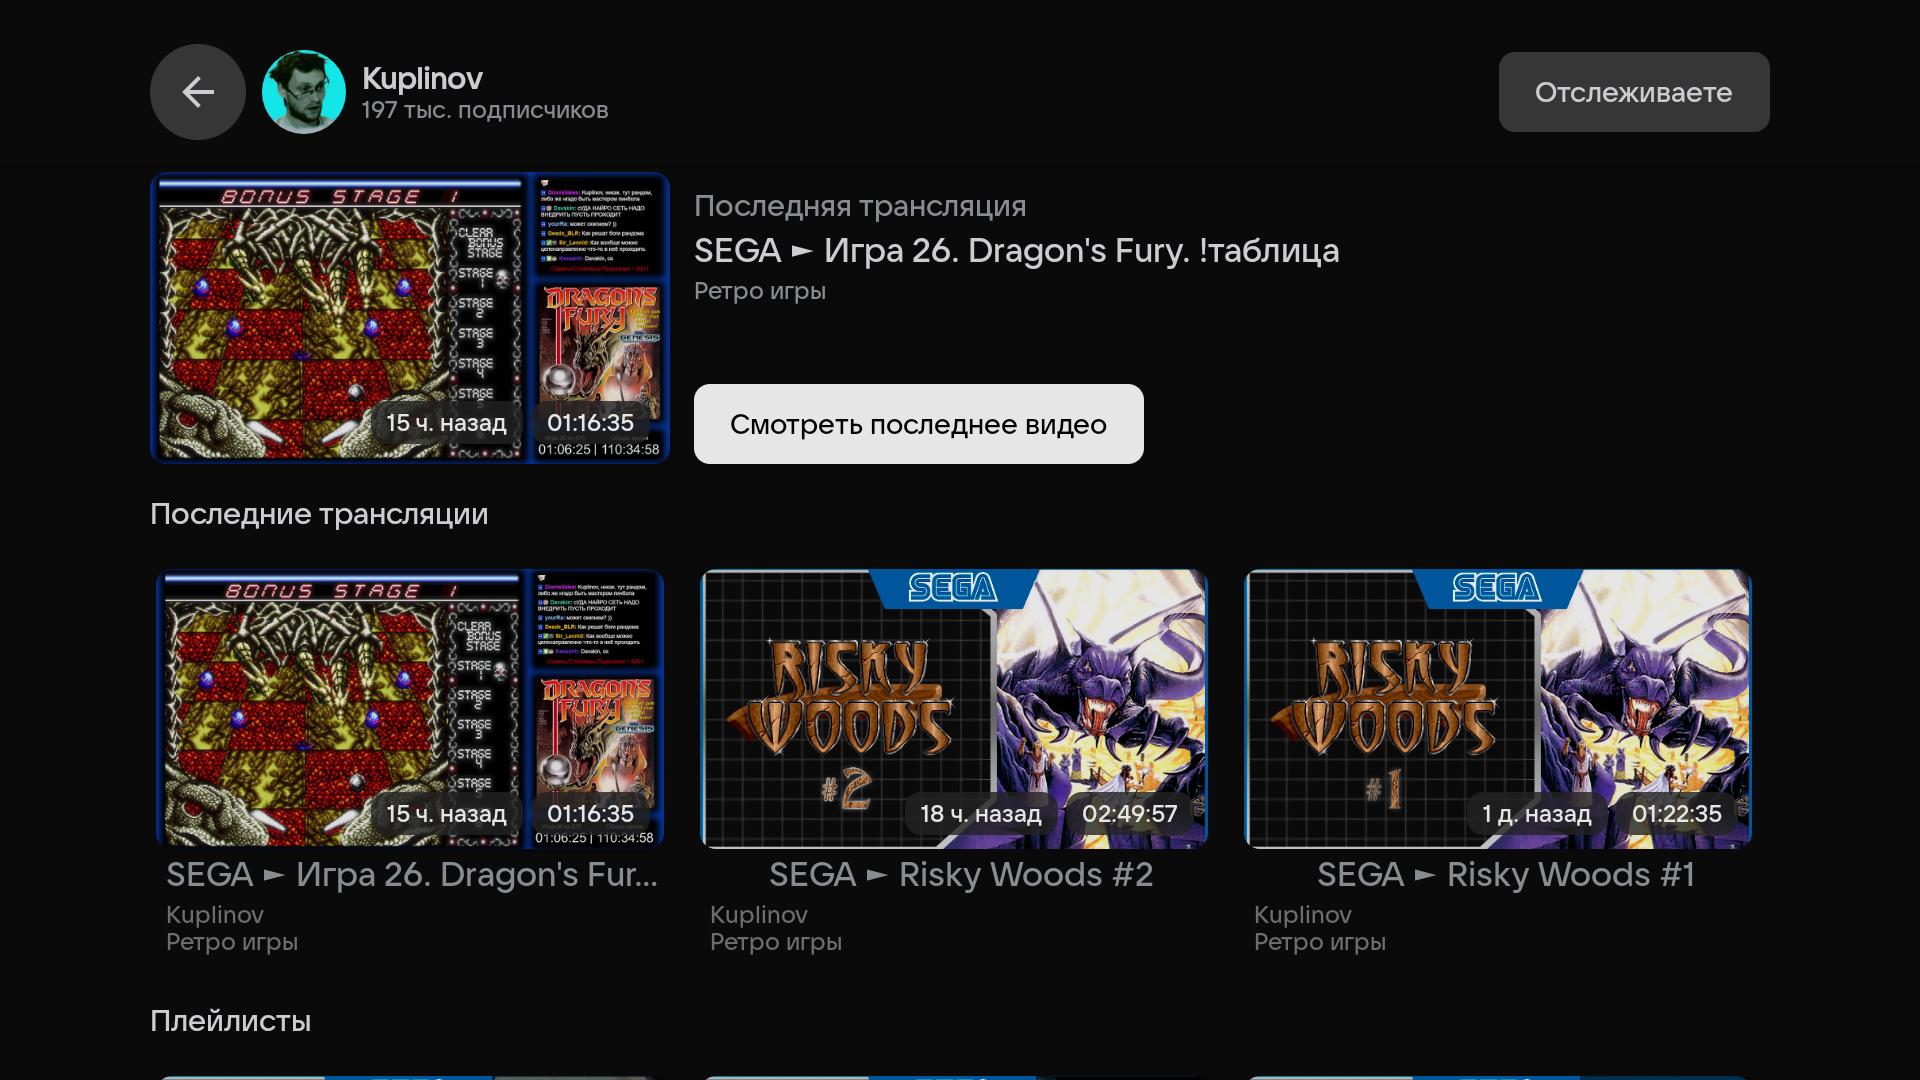Click the Kuplinov channel name in header
Screen dimensions: 1920x1080
pyautogui.click(x=422, y=78)
